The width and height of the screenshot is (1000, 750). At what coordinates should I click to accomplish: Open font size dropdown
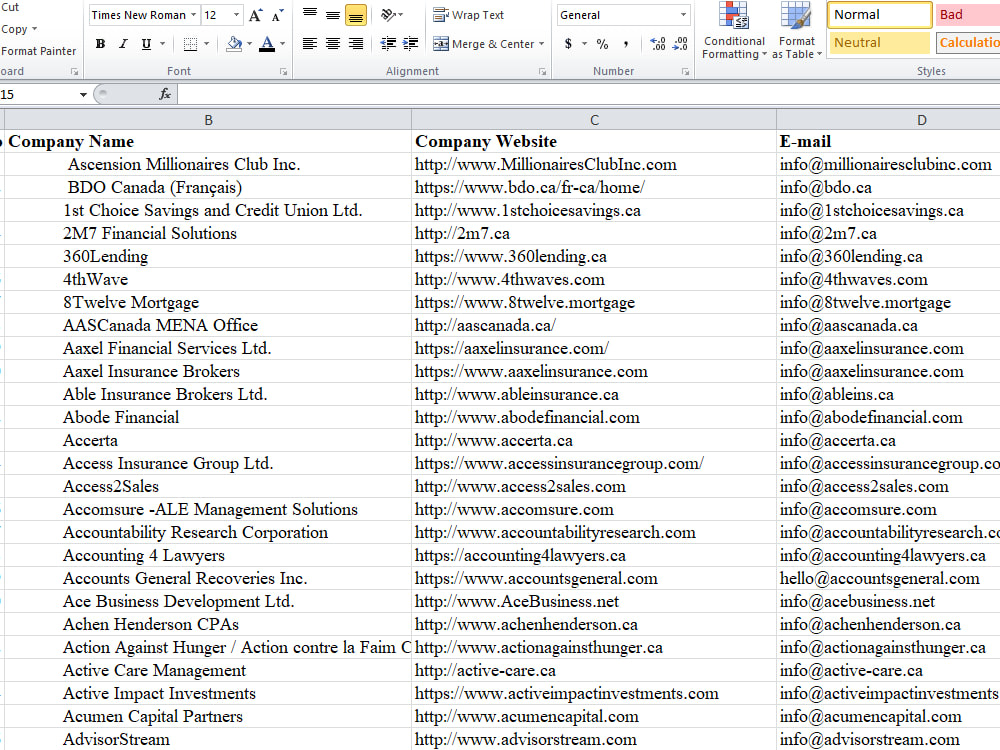[237, 15]
